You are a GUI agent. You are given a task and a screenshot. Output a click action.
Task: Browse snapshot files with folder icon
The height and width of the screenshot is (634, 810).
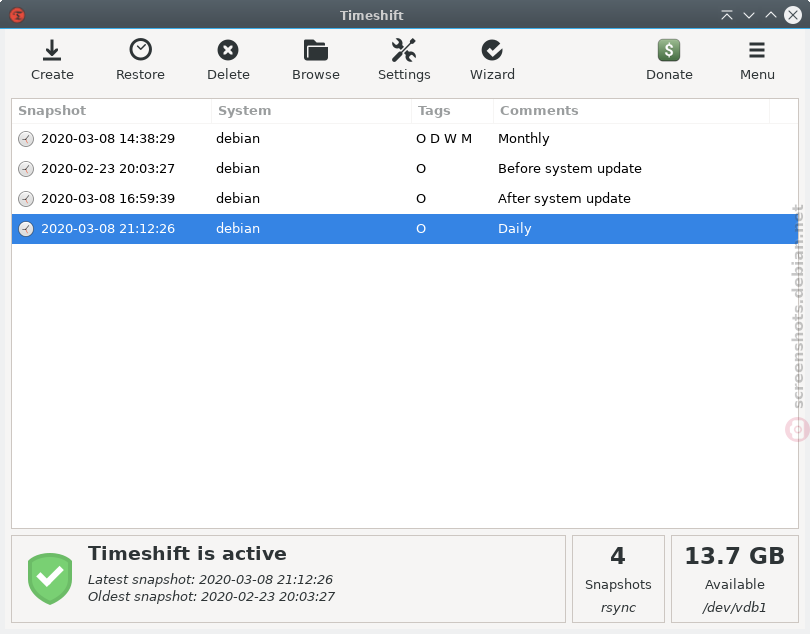(316, 50)
